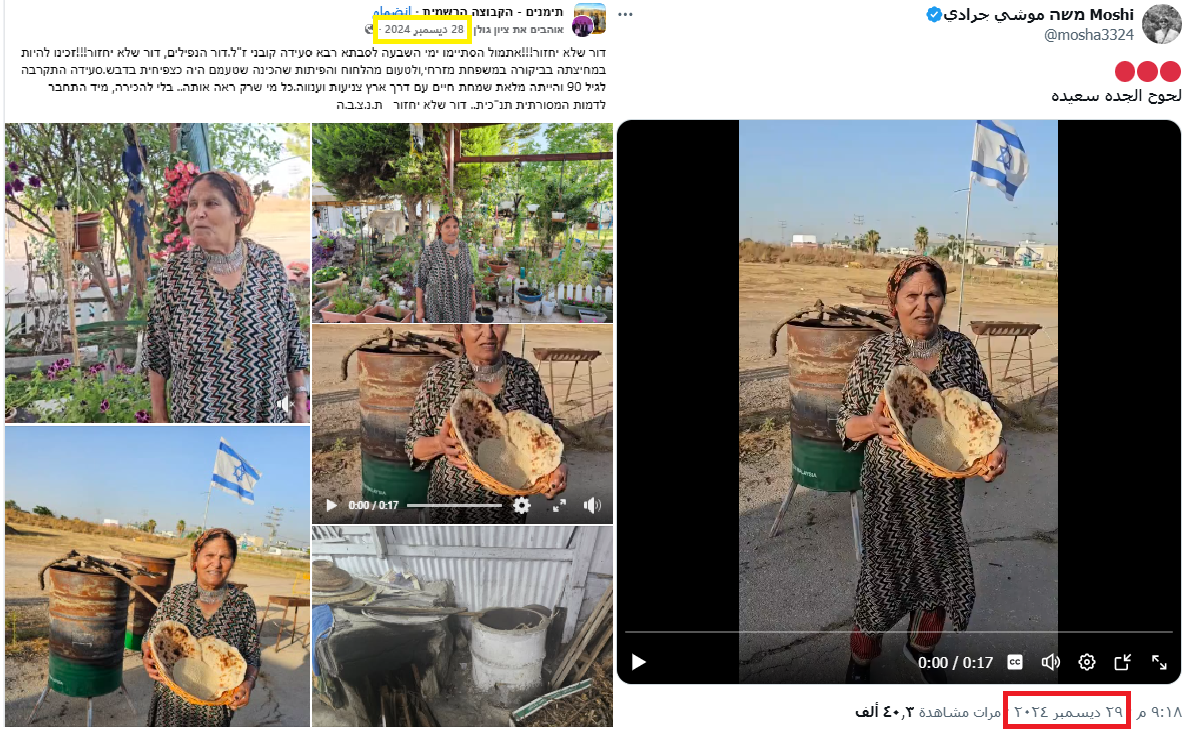Viewport: 1186px width, 732px height.
Task: Mute the Facebook video speaker
Action: click(592, 506)
